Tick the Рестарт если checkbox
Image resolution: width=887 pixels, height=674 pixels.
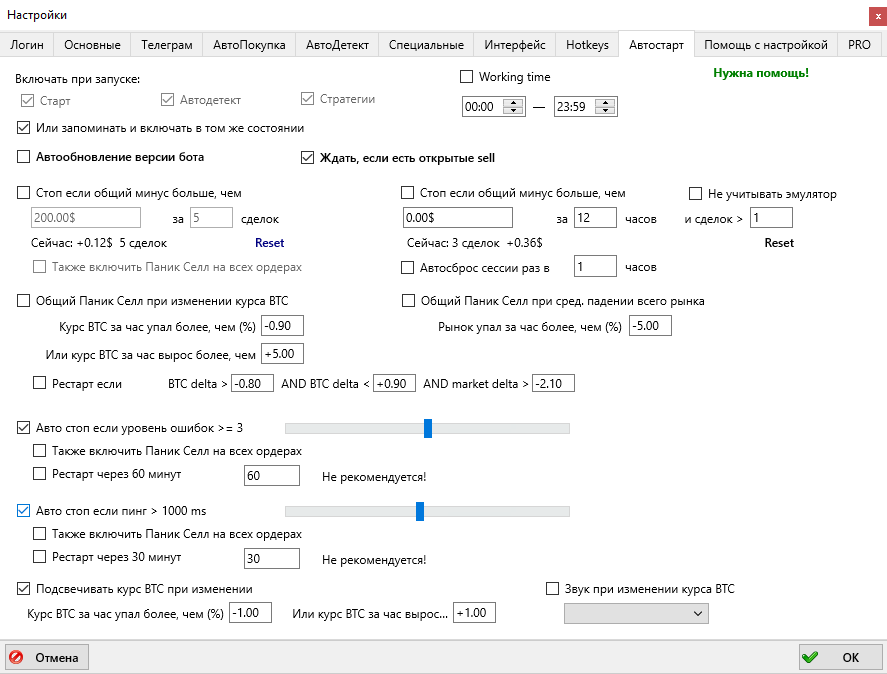(x=39, y=383)
